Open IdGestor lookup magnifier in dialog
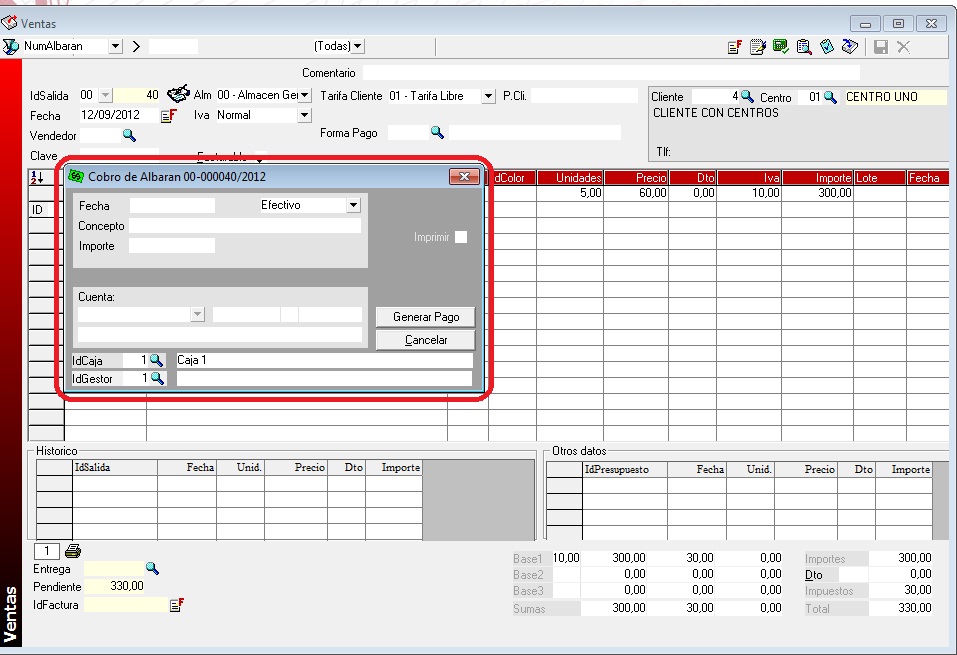The height and width of the screenshot is (655, 957). tap(157, 378)
